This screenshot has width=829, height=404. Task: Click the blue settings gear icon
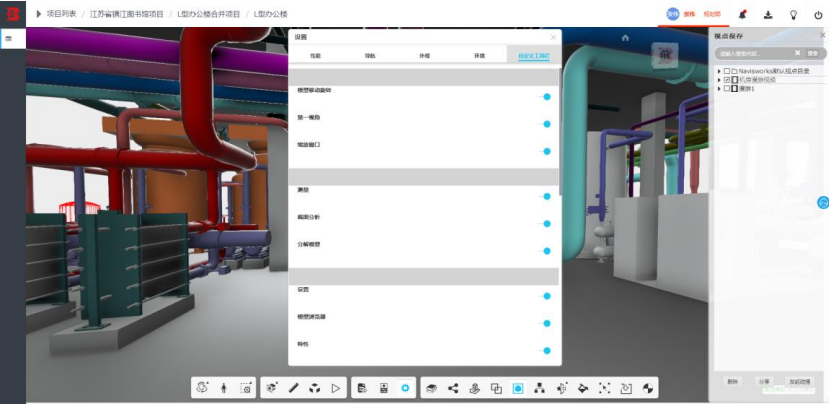(x=405, y=388)
